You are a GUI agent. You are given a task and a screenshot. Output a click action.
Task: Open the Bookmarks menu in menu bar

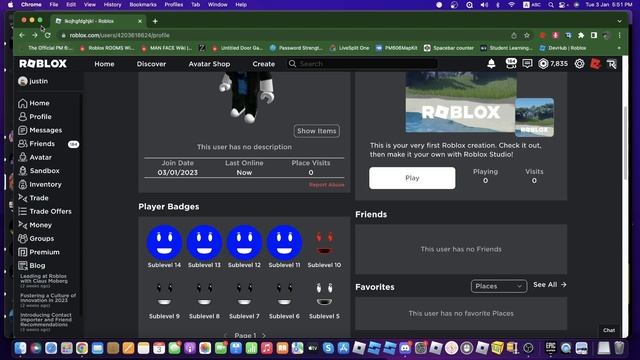click(143, 4)
